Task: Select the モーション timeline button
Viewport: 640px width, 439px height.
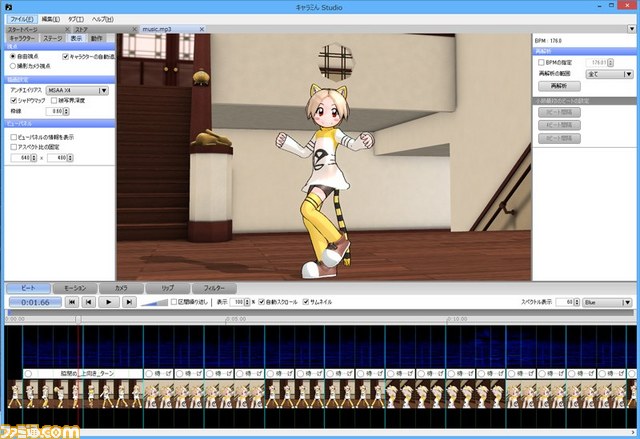Action: tap(75, 288)
